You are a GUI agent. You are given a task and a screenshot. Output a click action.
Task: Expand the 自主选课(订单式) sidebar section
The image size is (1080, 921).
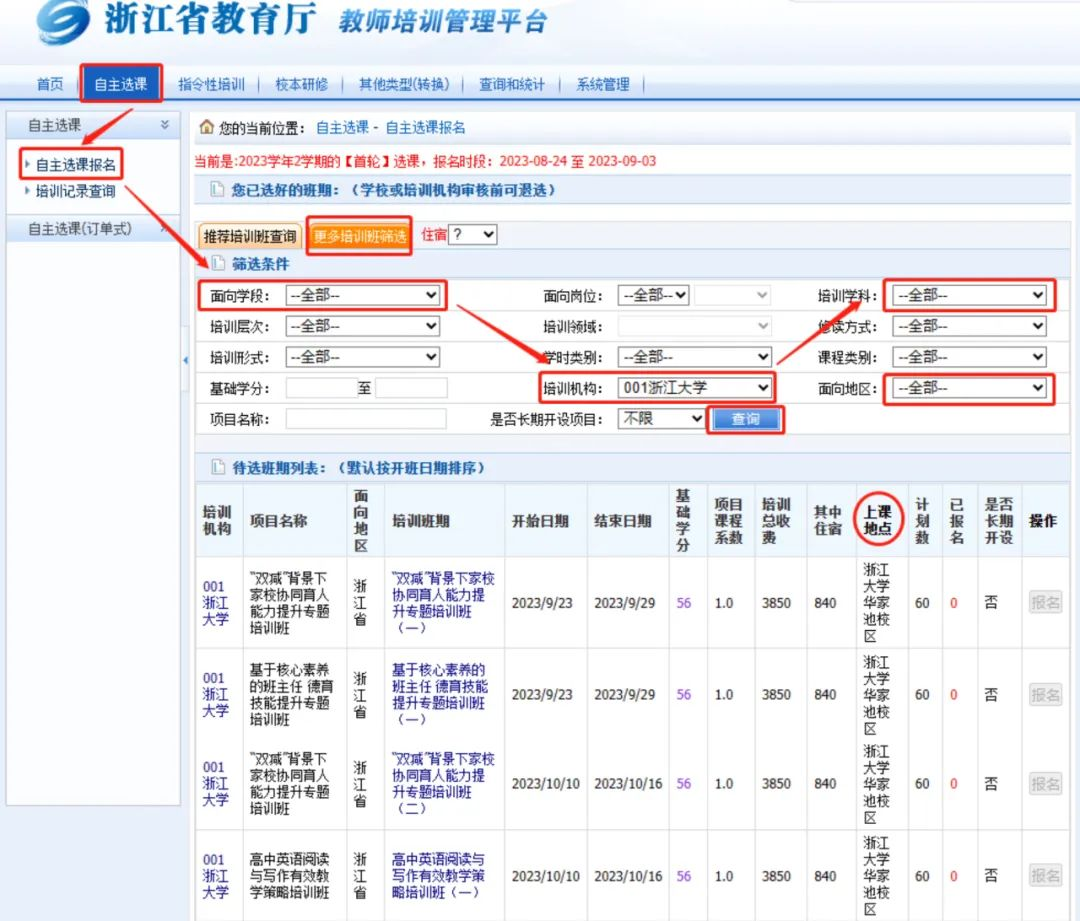165,229
